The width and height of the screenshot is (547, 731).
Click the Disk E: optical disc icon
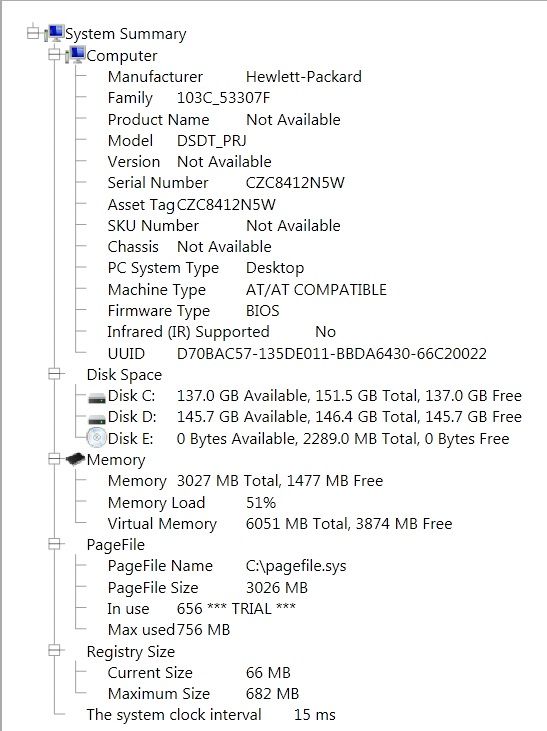click(97, 438)
